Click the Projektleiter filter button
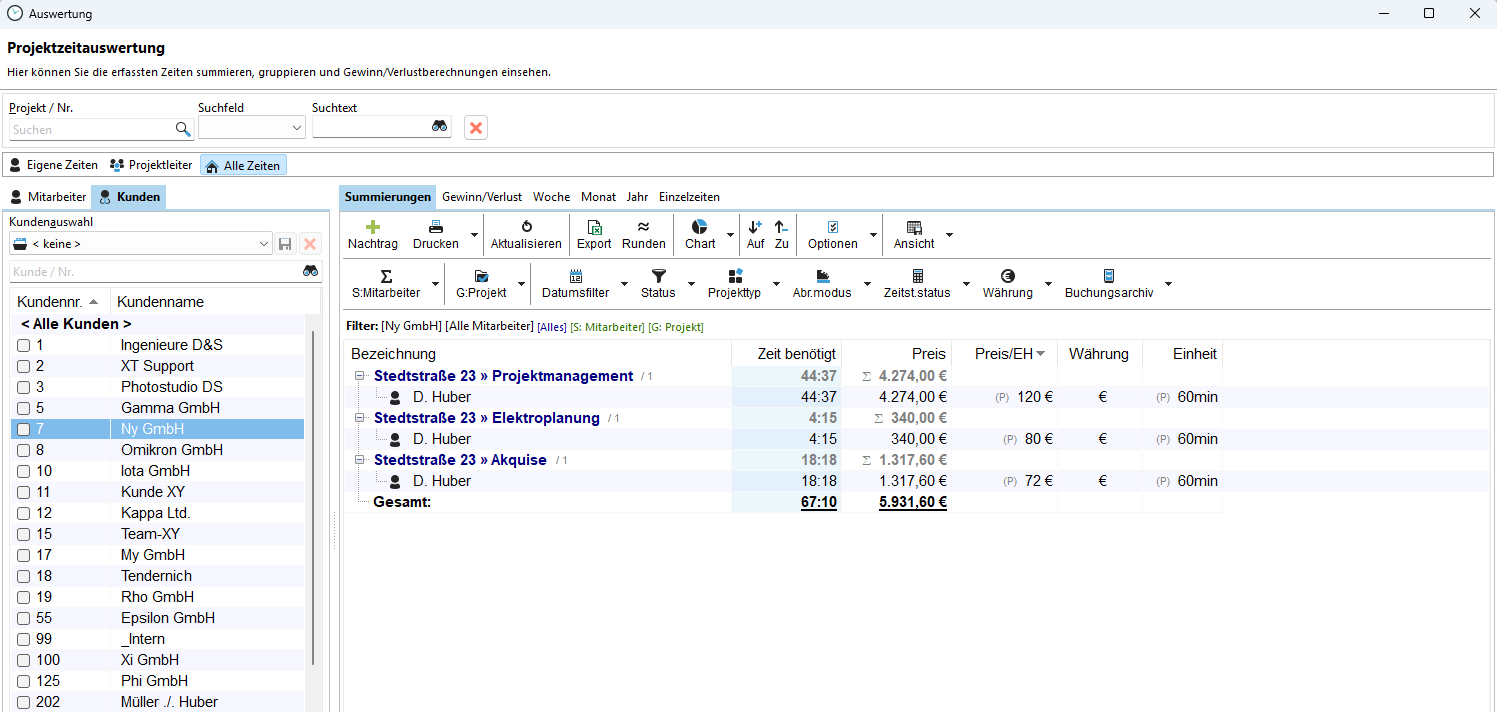This screenshot has height=712, width=1497. 151,165
